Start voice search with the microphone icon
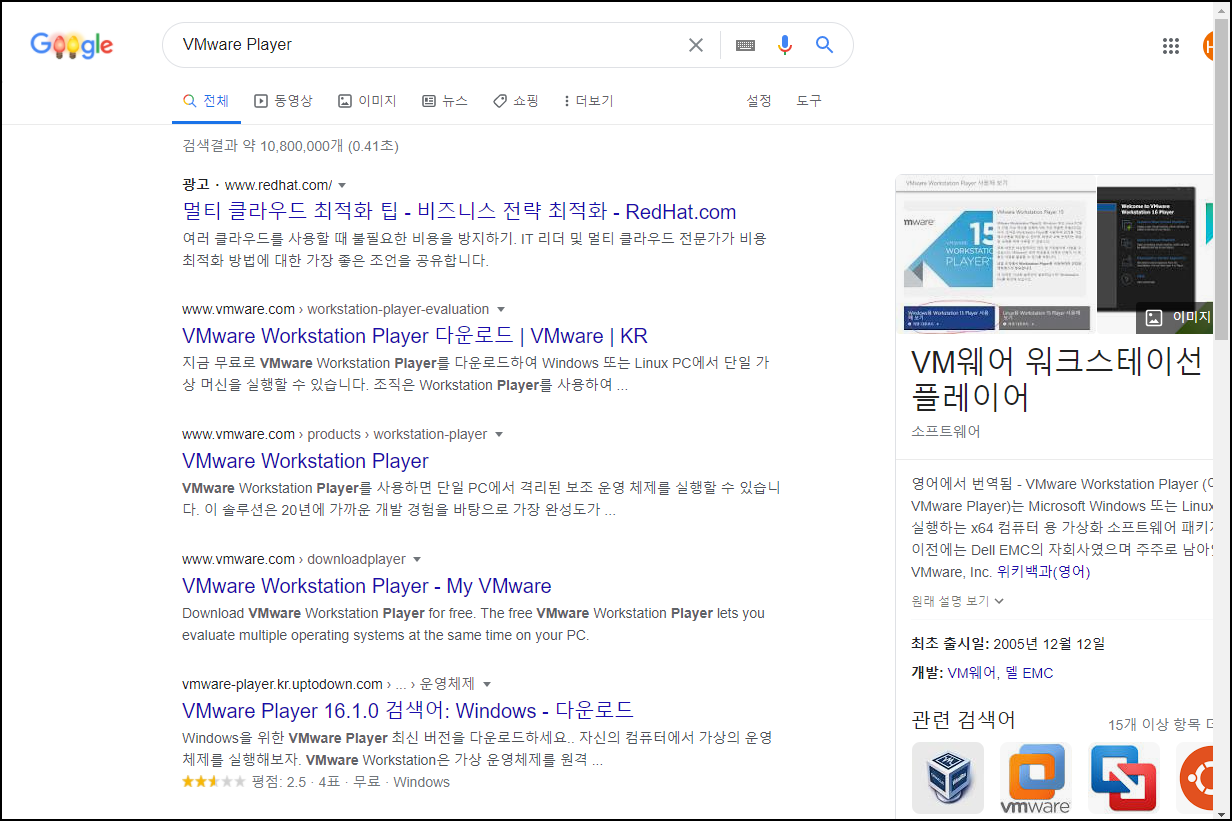This screenshot has height=821, width=1232. tap(785, 45)
